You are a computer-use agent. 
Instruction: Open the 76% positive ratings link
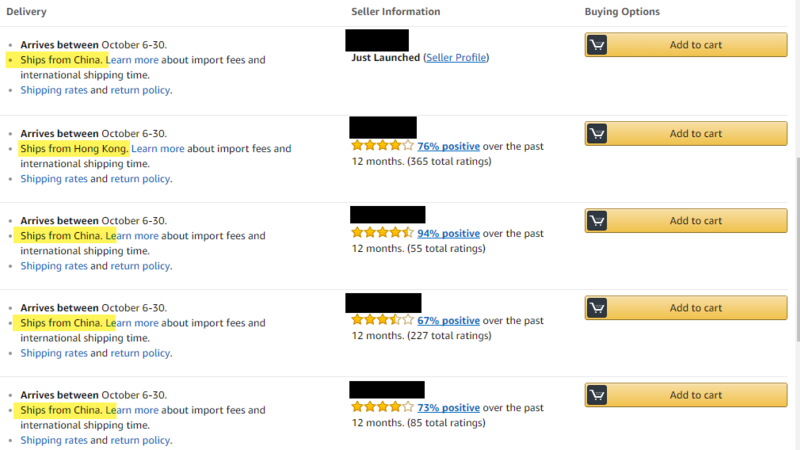449,146
